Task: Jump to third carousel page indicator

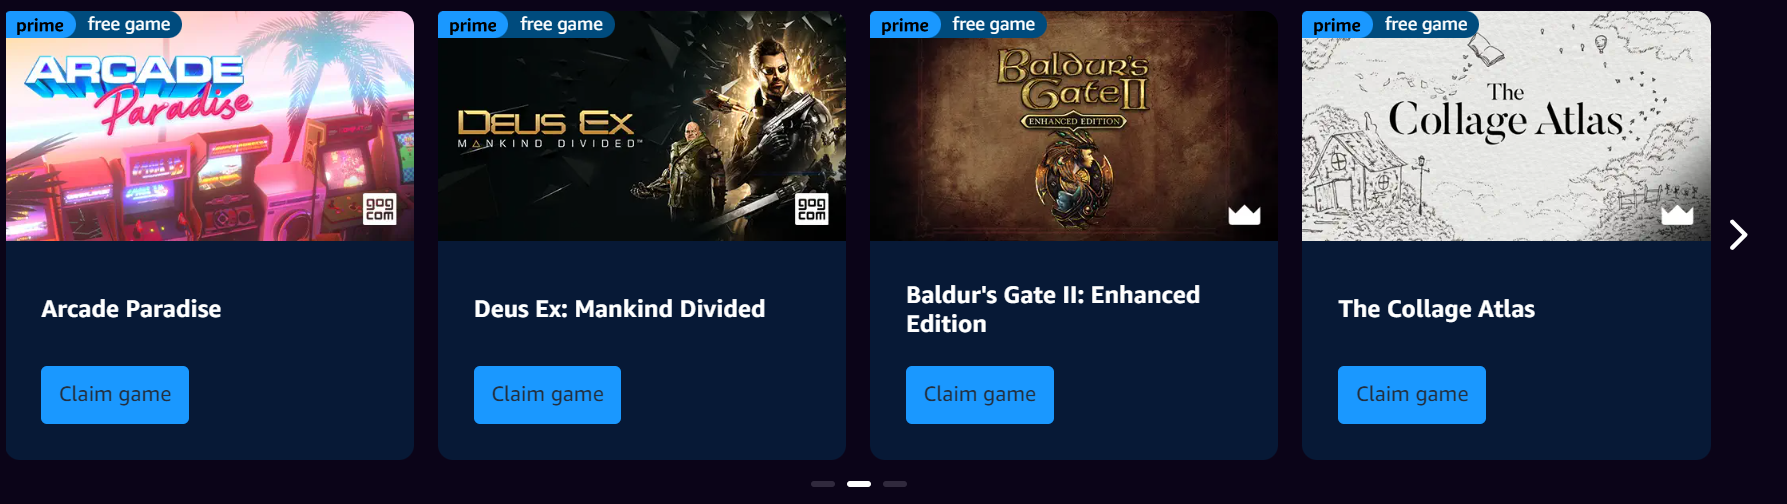Action: click(895, 484)
